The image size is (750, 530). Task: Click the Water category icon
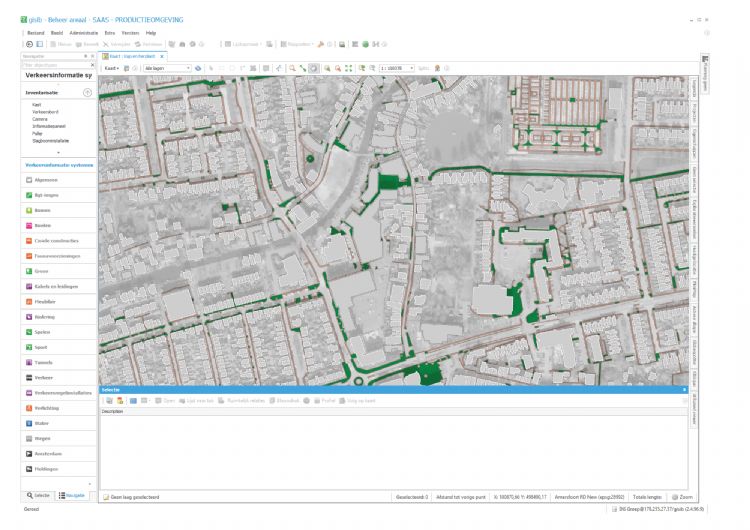click(27, 423)
